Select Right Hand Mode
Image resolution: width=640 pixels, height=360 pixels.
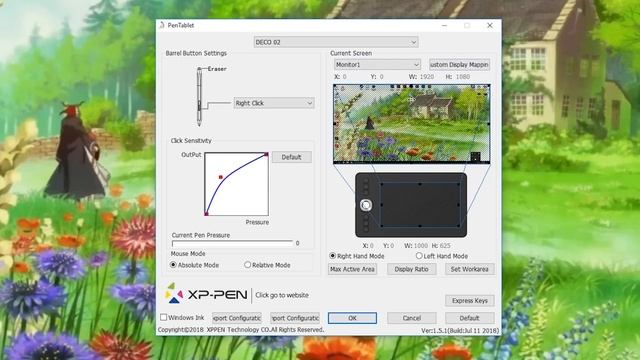click(x=333, y=256)
